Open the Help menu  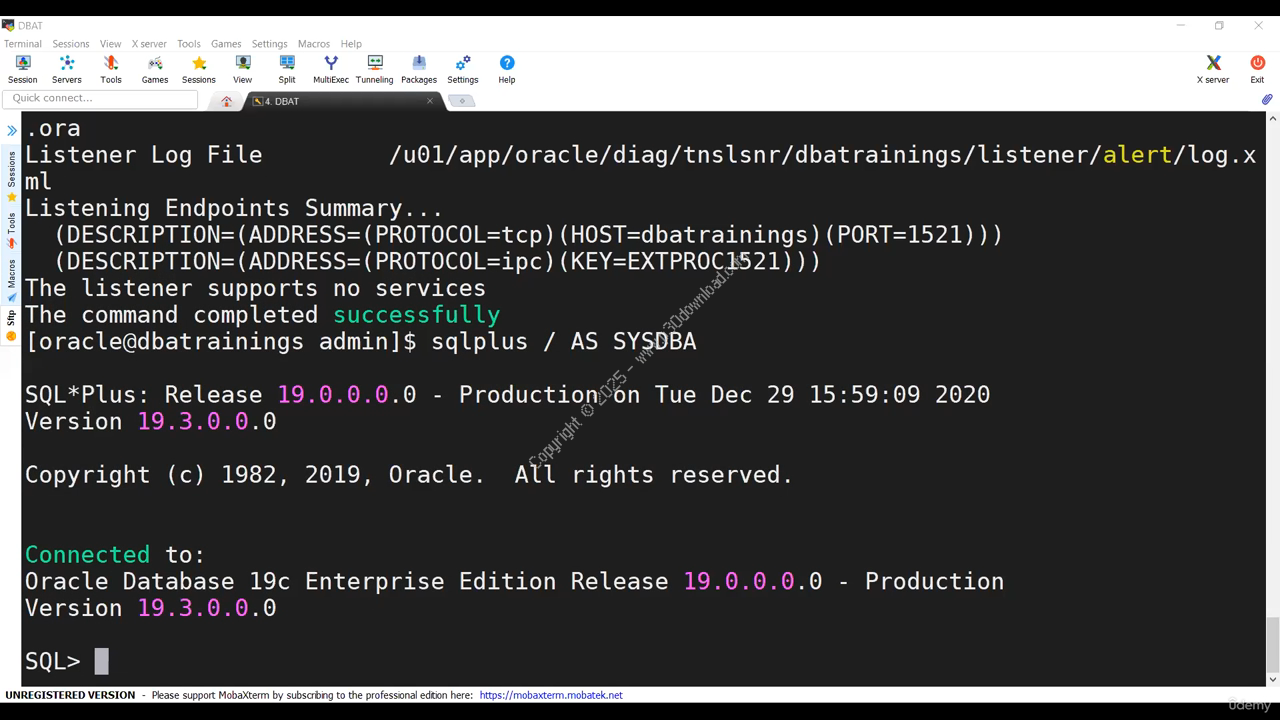coord(350,44)
